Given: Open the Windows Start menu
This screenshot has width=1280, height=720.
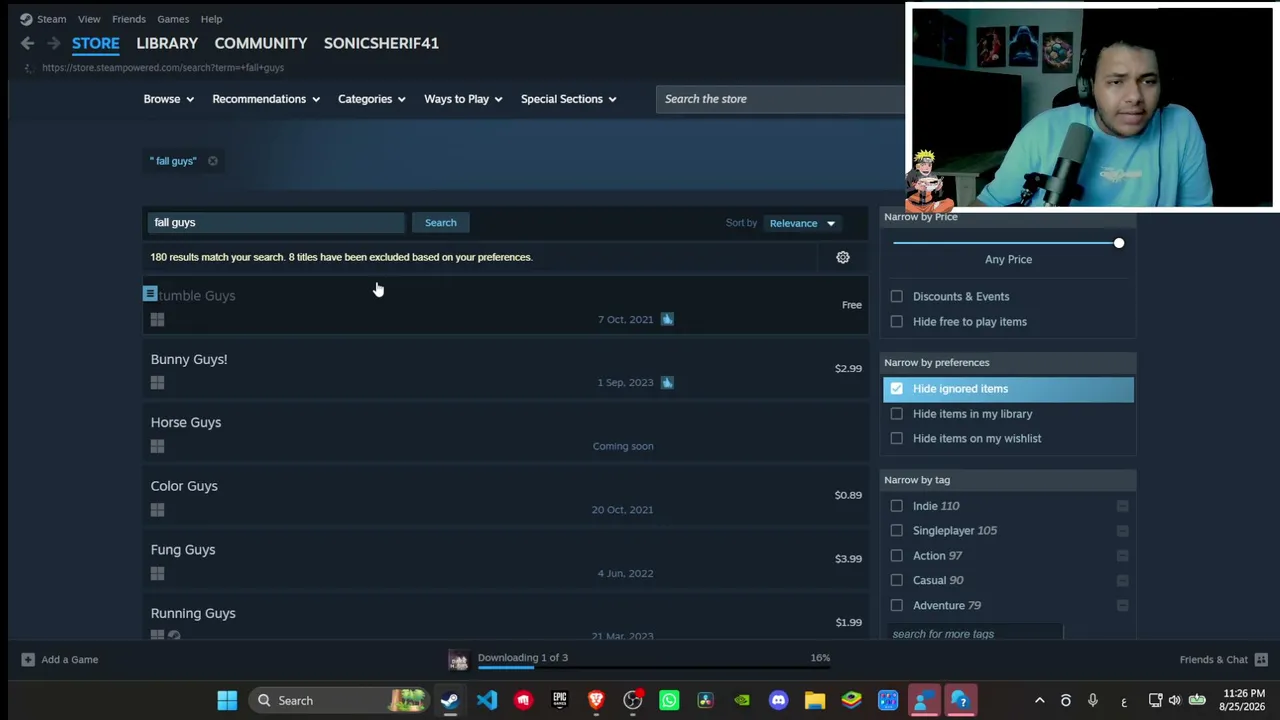Looking at the screenshot, I should 227,701.
